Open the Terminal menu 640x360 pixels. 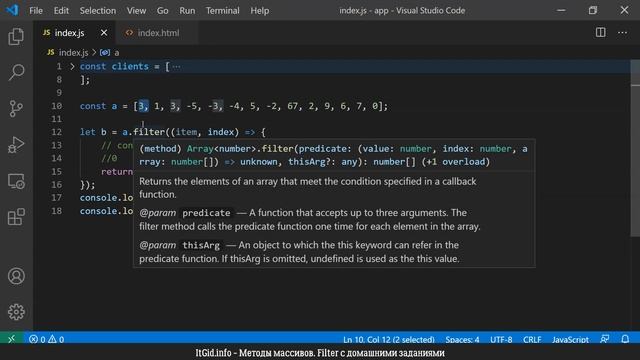[222, 11]
